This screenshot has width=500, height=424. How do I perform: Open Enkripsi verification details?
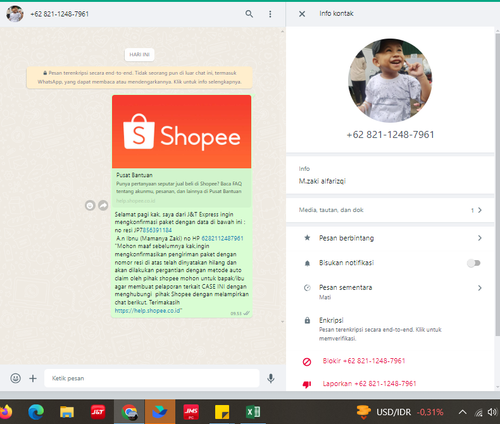[390, 329]
